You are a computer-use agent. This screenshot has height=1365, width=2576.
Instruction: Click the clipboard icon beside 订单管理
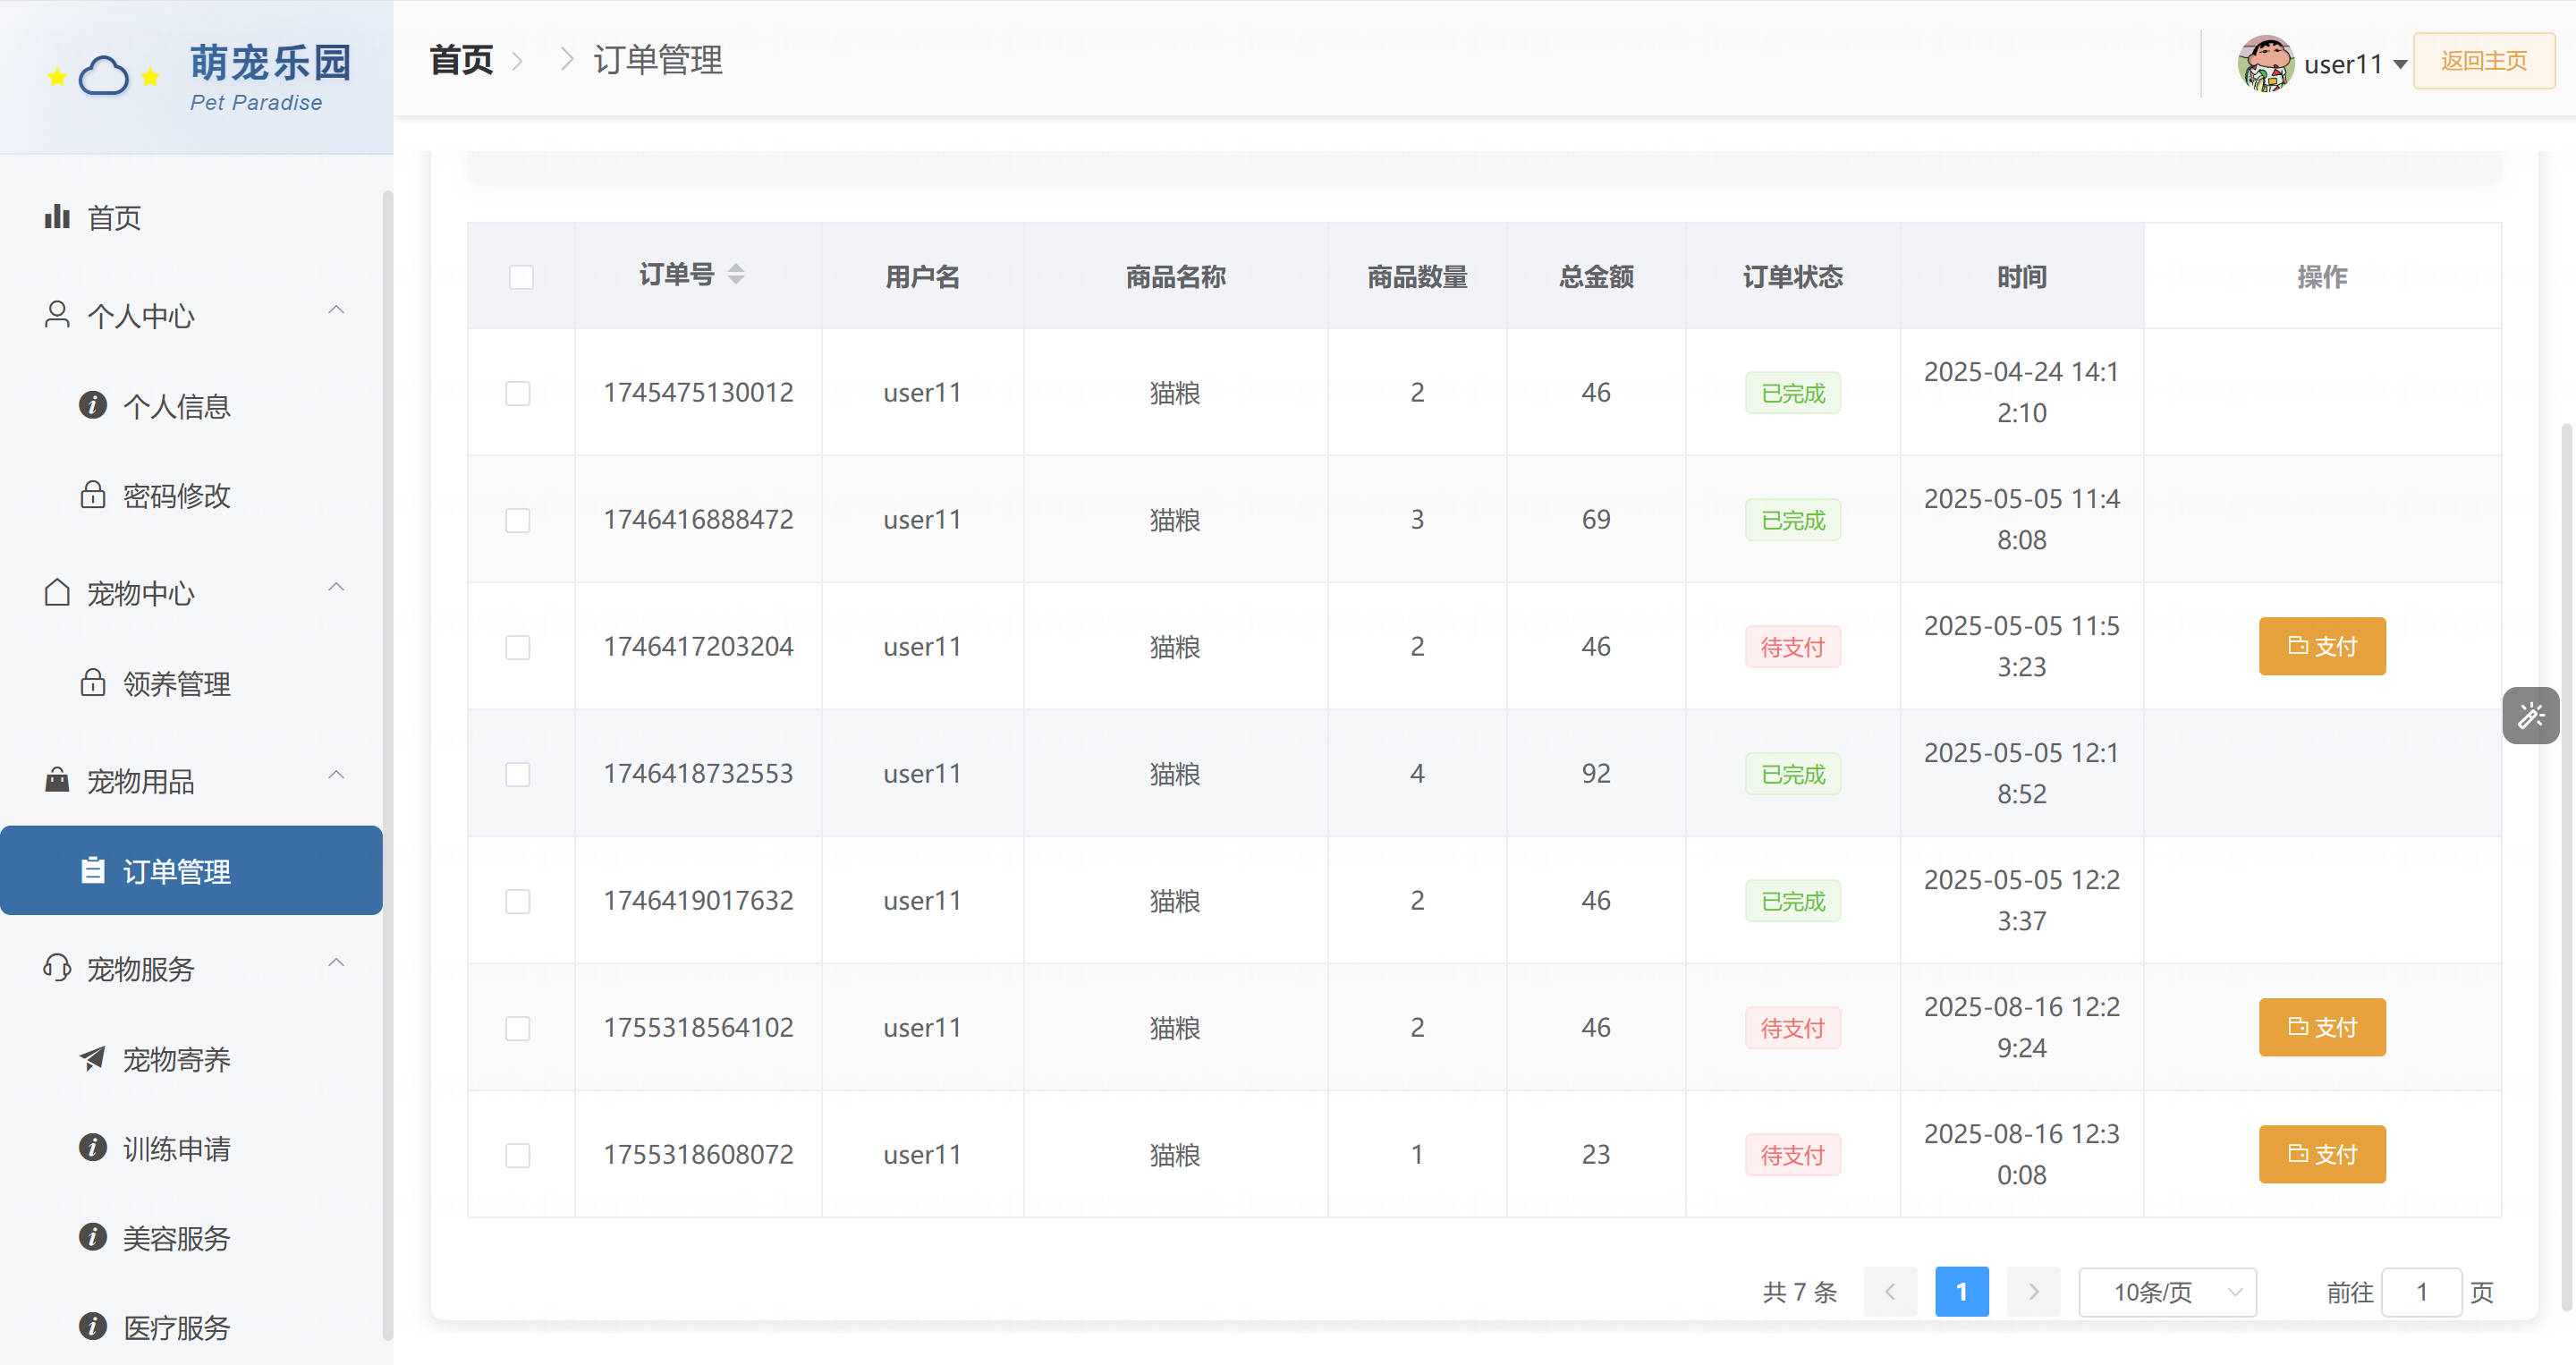click(x=93, y=870)
